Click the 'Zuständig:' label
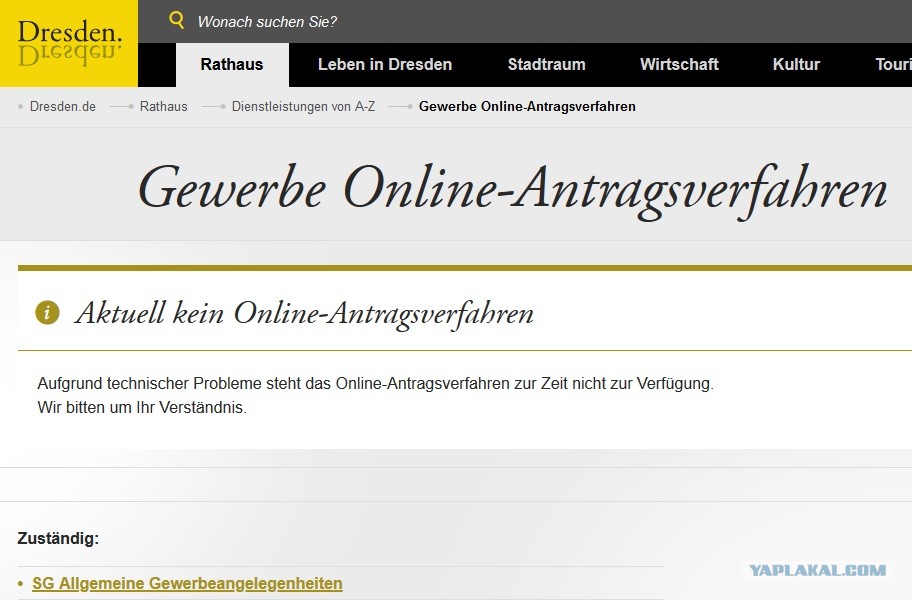The image size is (912, 600). [x=58, y=538]
